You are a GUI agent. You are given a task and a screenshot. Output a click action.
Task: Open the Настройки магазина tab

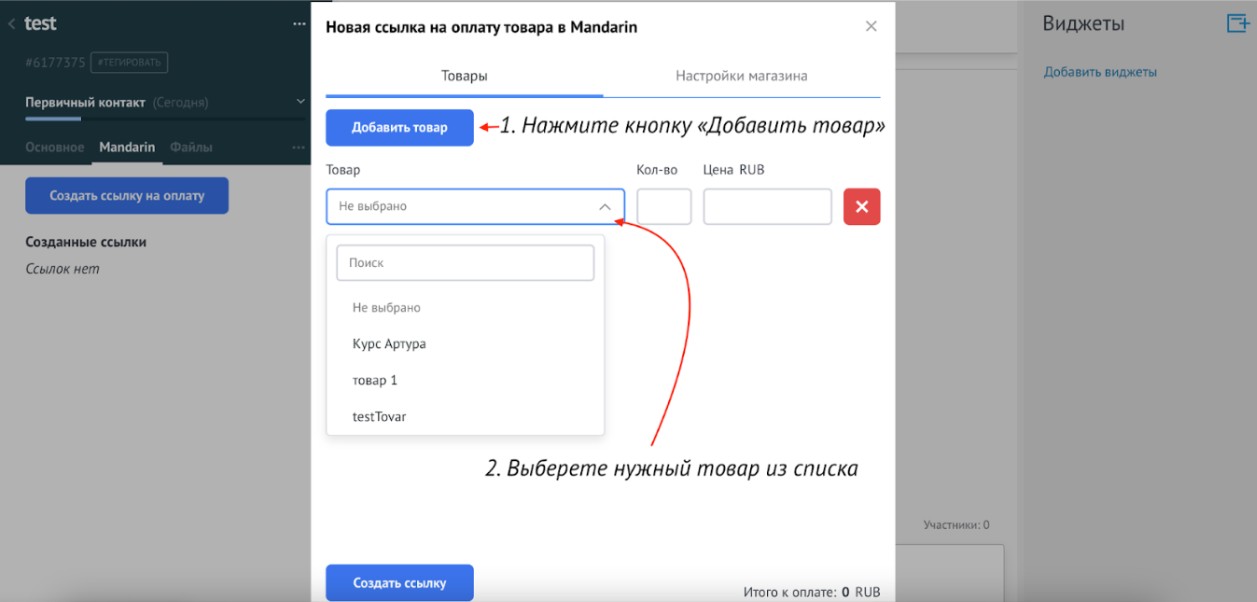pyautogui.click(x=741, y=76)
